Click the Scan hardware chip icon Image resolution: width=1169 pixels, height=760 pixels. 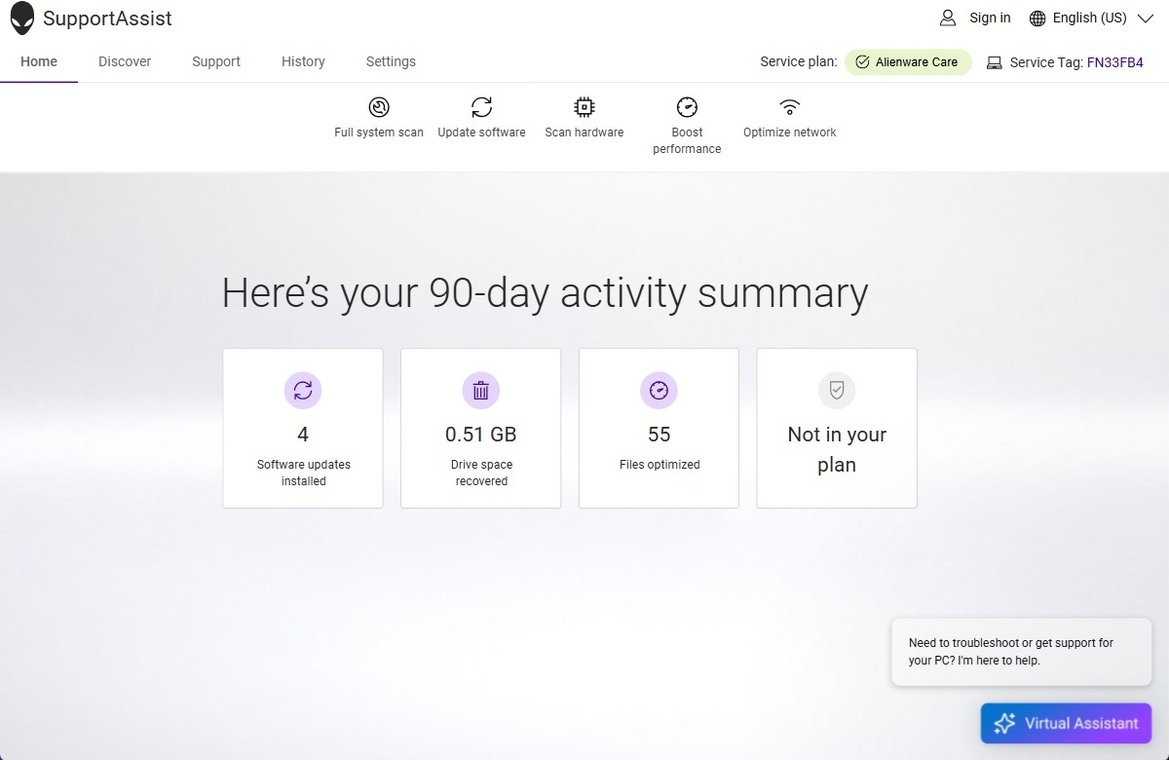(x=584, y=107)
